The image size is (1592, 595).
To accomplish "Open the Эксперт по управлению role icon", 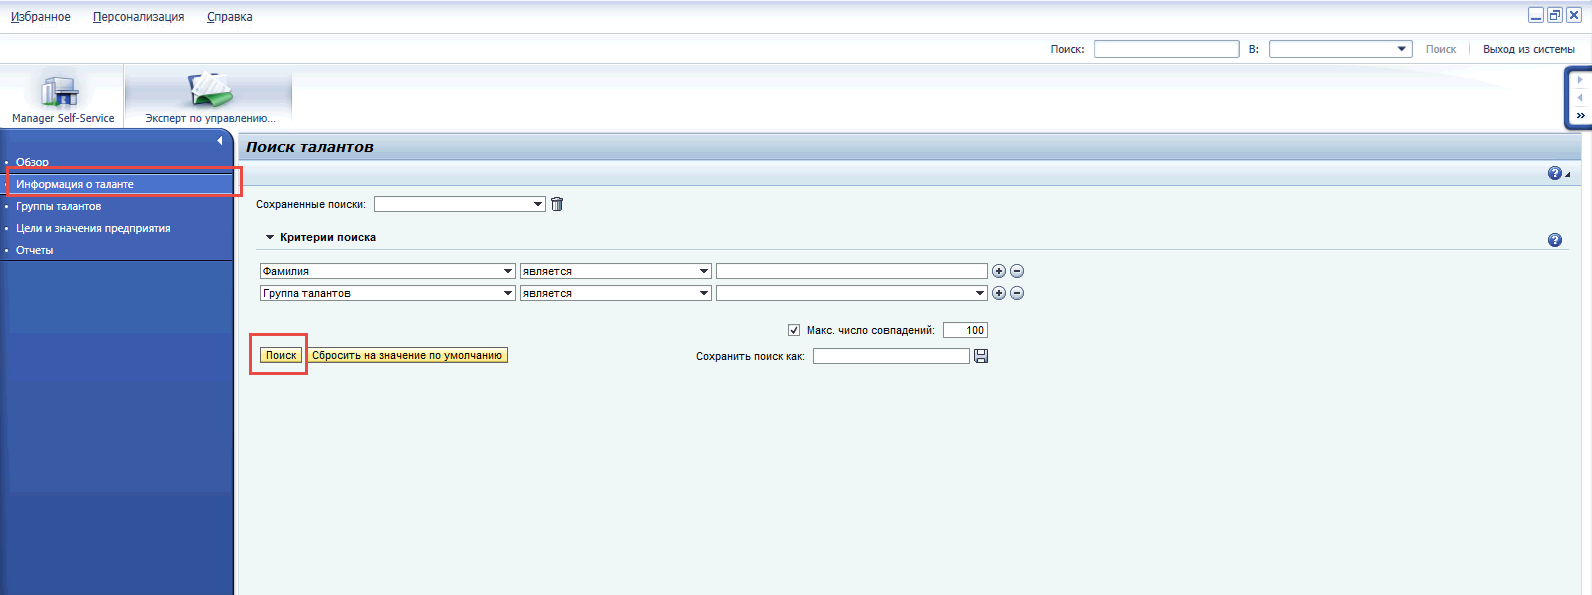I will point(210,90).
